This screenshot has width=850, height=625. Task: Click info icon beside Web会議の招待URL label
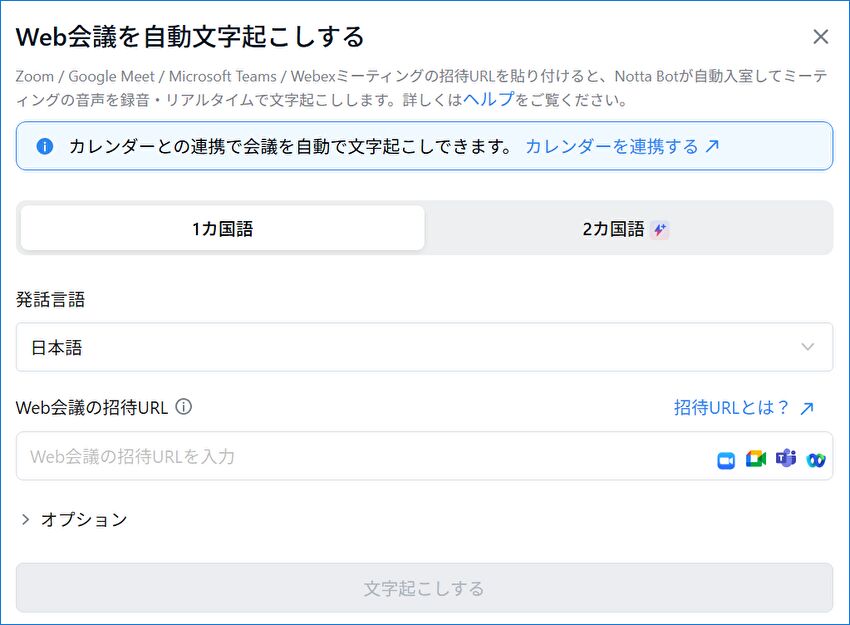click(x=184, y=407)
